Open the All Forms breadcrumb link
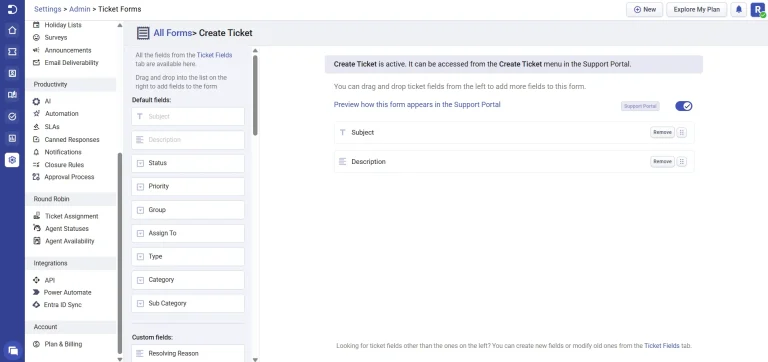Viewport: 768px width, 362px height. point(172,33)
